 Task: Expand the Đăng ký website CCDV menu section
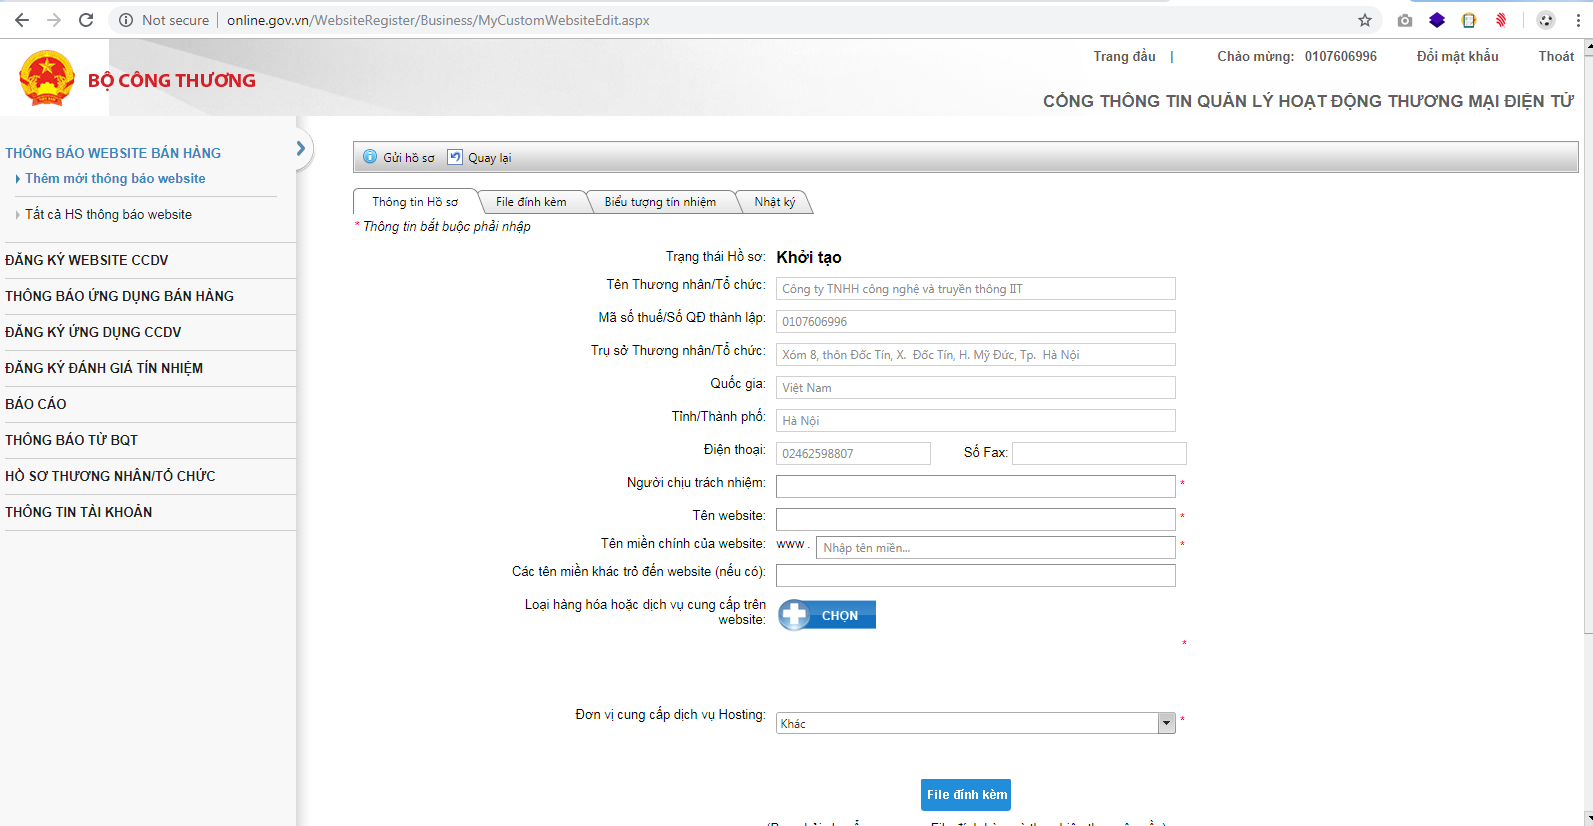(87, 260)
